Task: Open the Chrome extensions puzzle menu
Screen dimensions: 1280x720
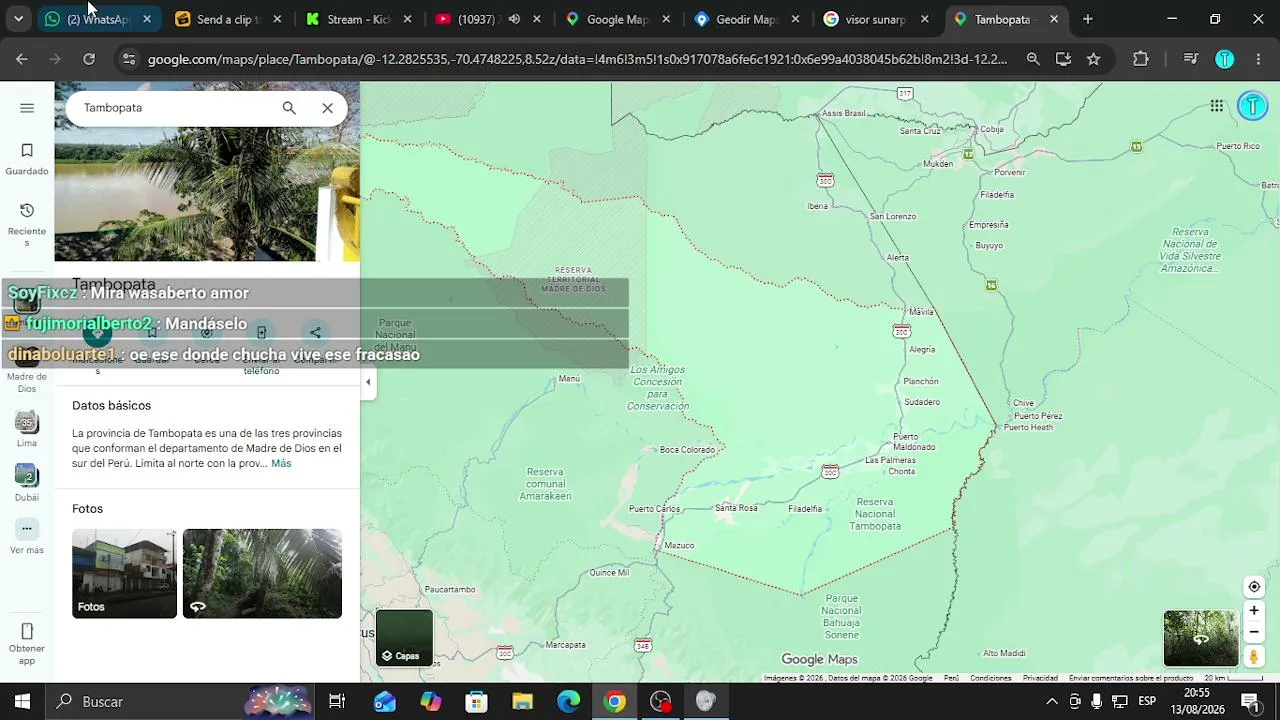Action: (x=1141, y=59)
